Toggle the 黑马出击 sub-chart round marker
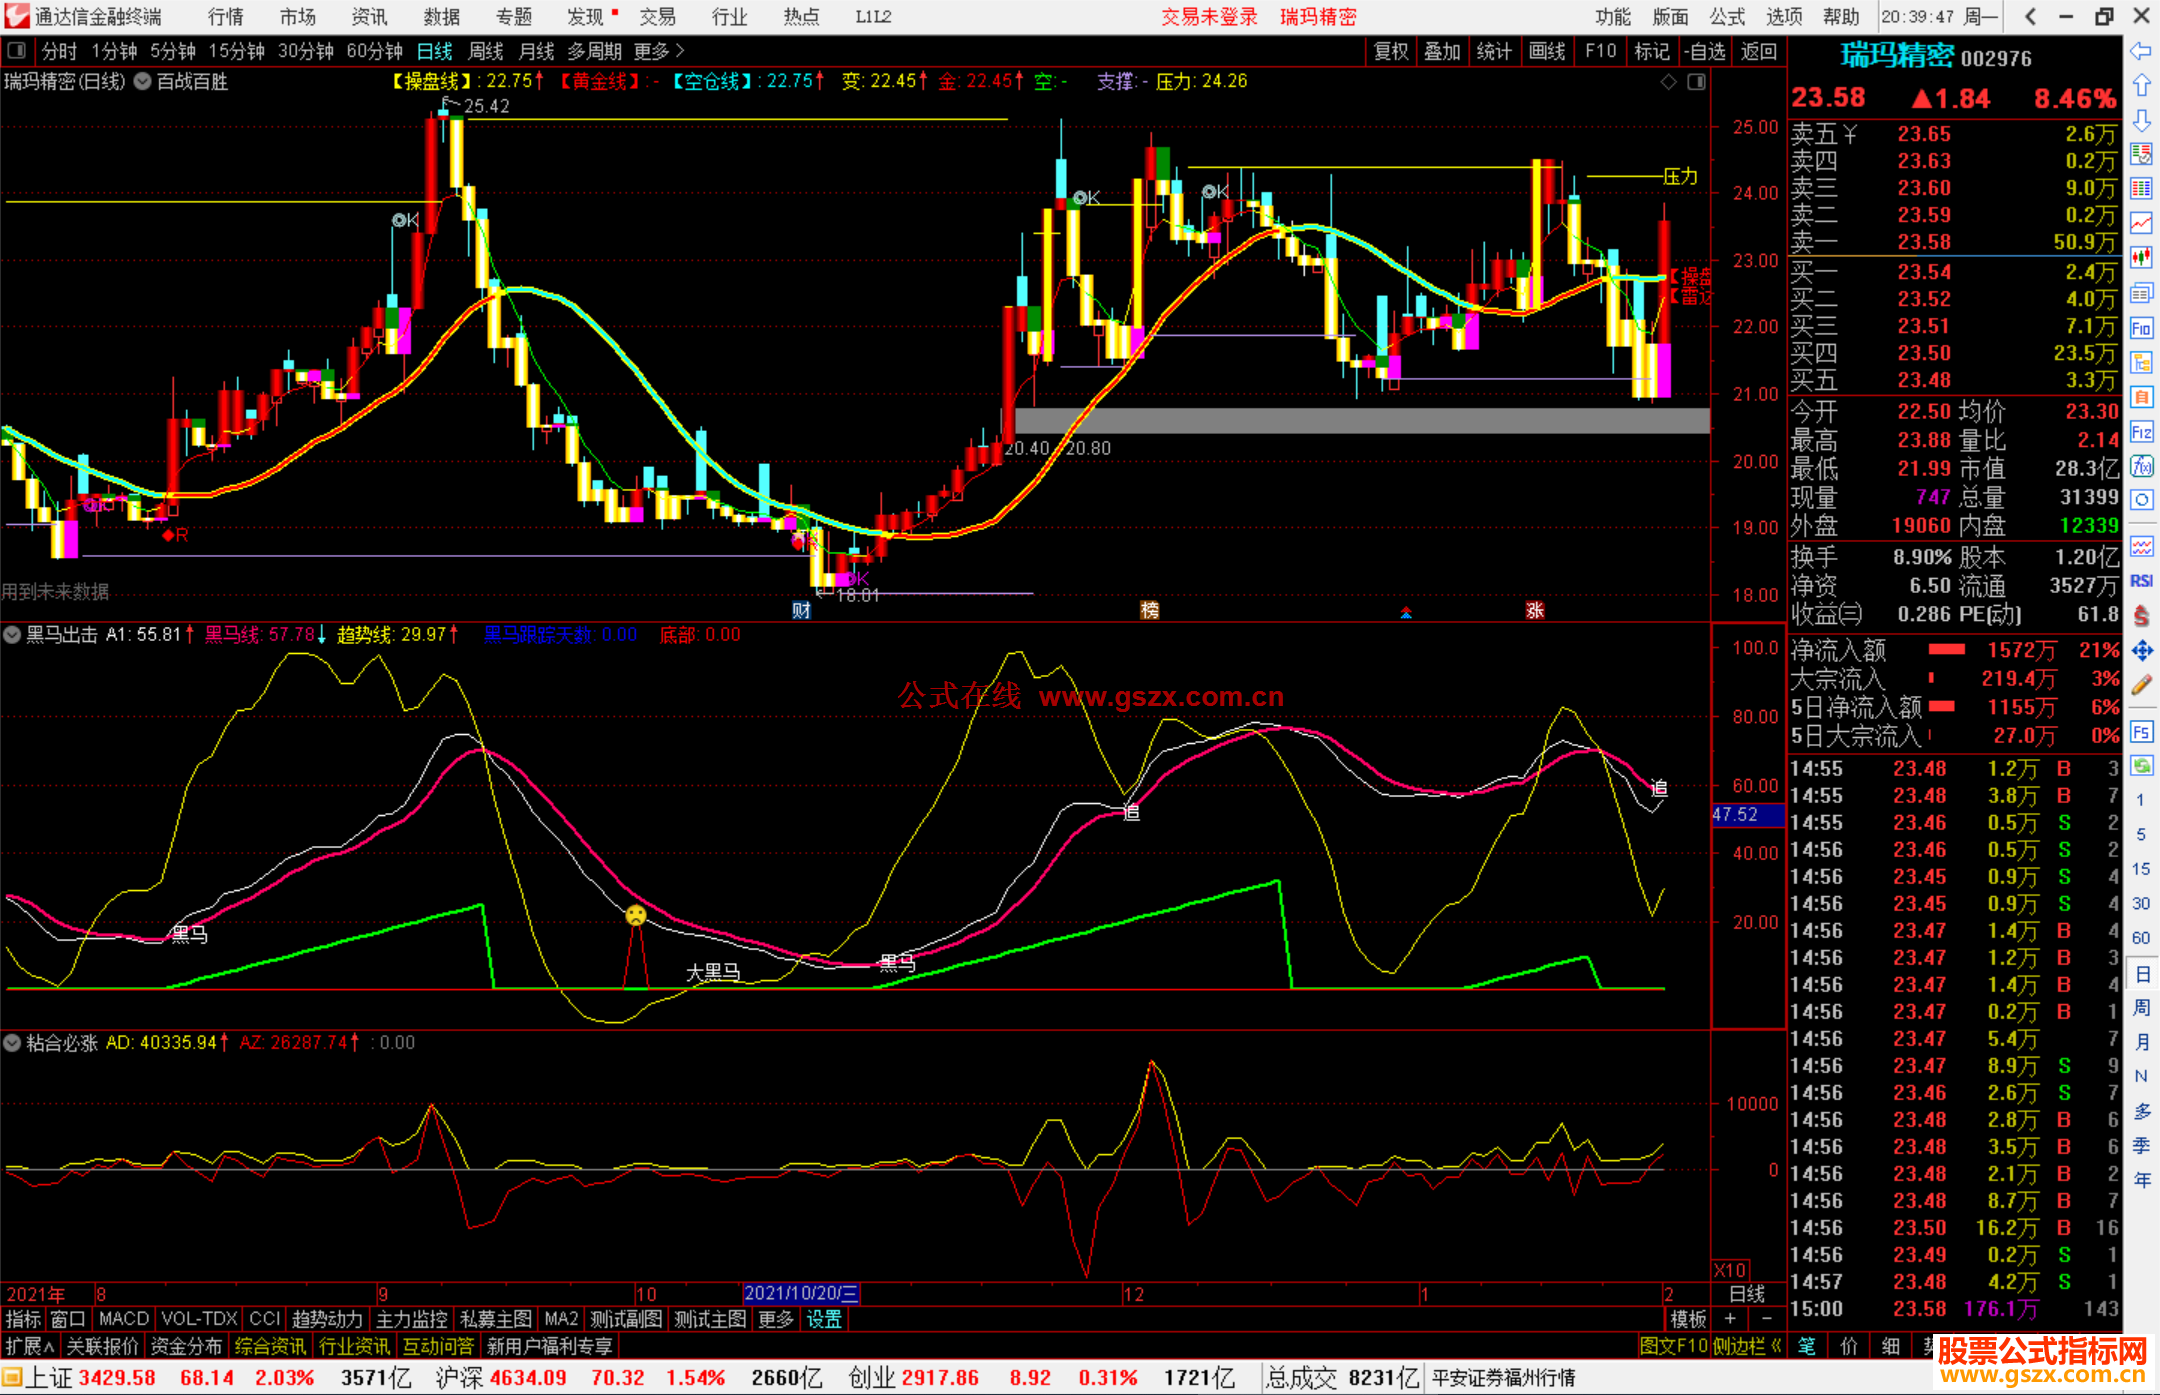The image size is (2160, 1395). point(12,634)
